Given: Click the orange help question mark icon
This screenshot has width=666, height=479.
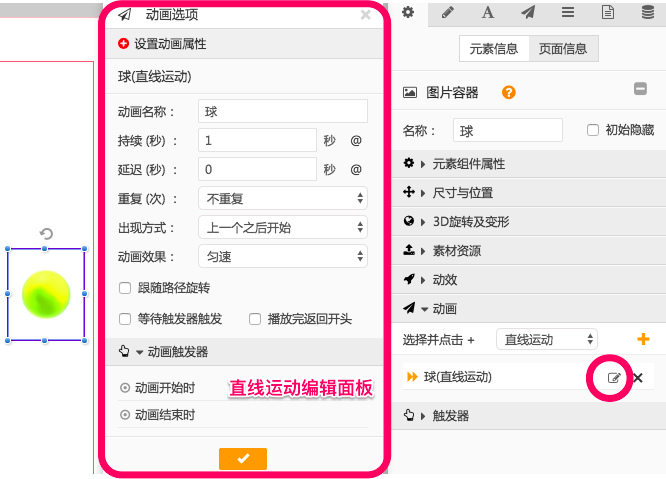Looking at the screenshot, I should [509, 92].
